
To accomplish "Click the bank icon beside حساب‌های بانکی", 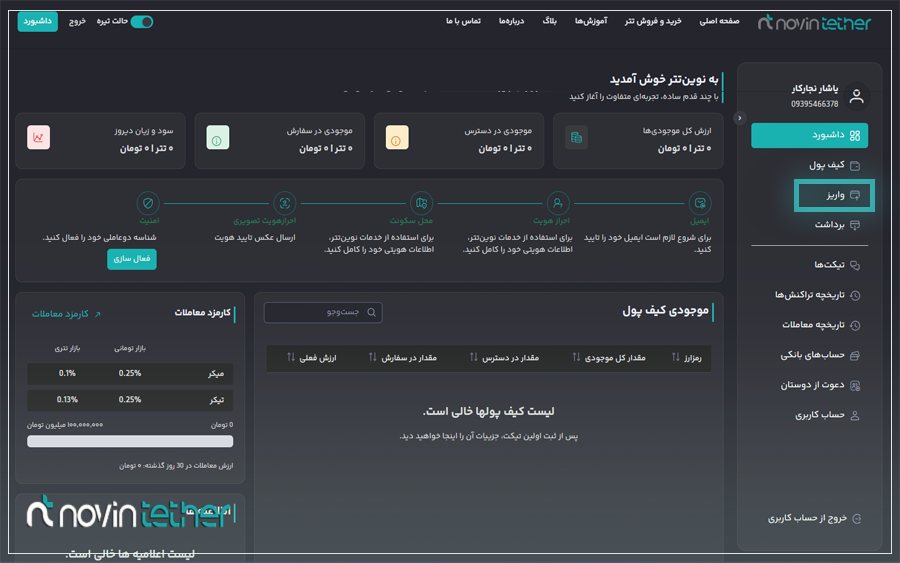I will (855, 356).
